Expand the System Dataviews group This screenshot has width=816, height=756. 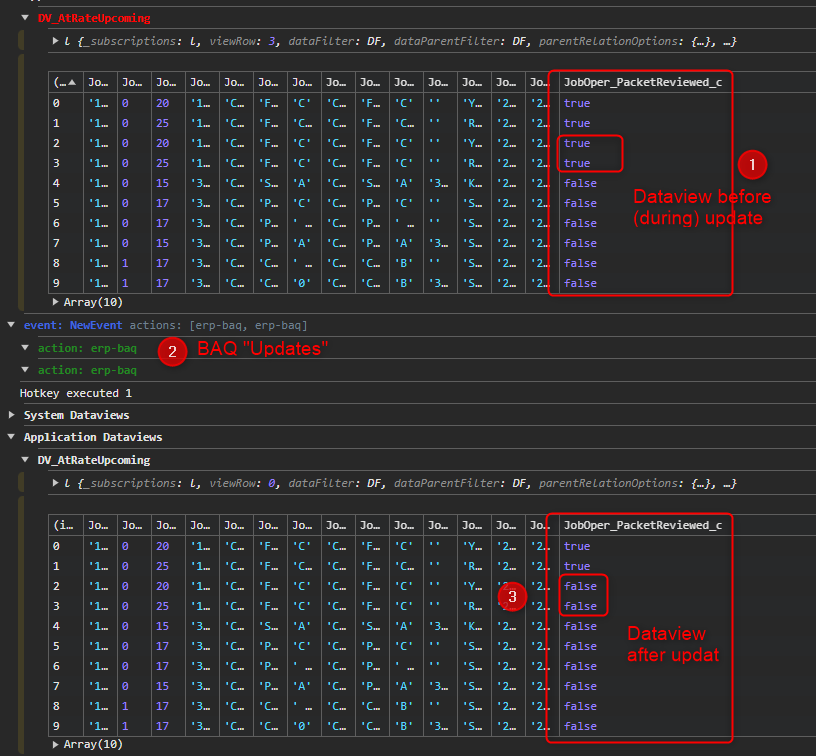pyautogui.click(x=11, y=415)
